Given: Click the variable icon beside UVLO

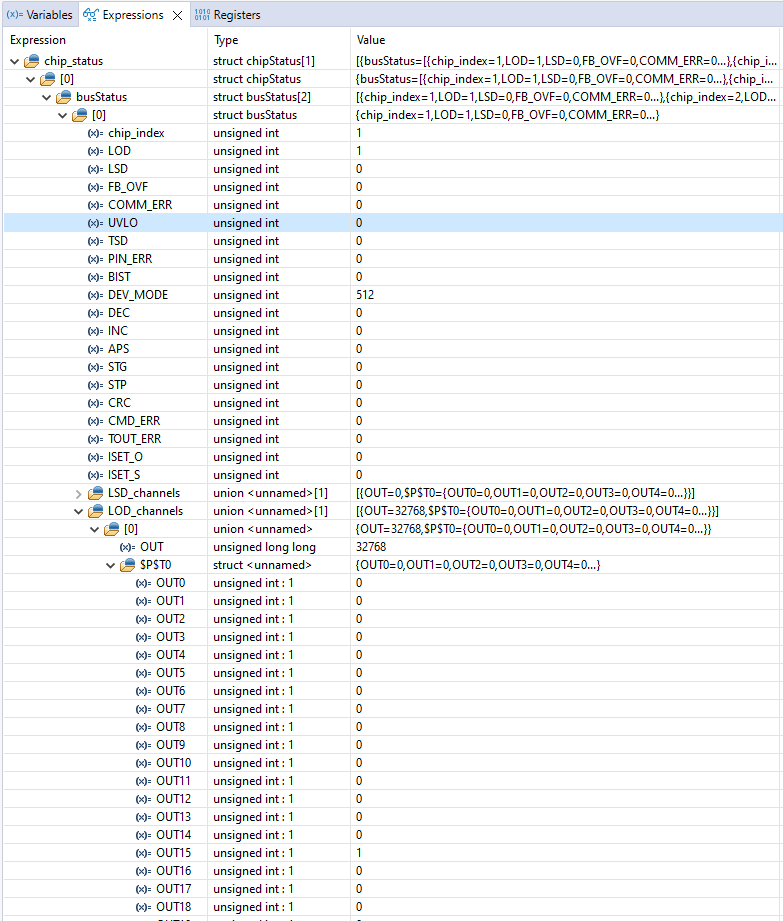Looking at the screenshot, I should click(x=95, y=223).
